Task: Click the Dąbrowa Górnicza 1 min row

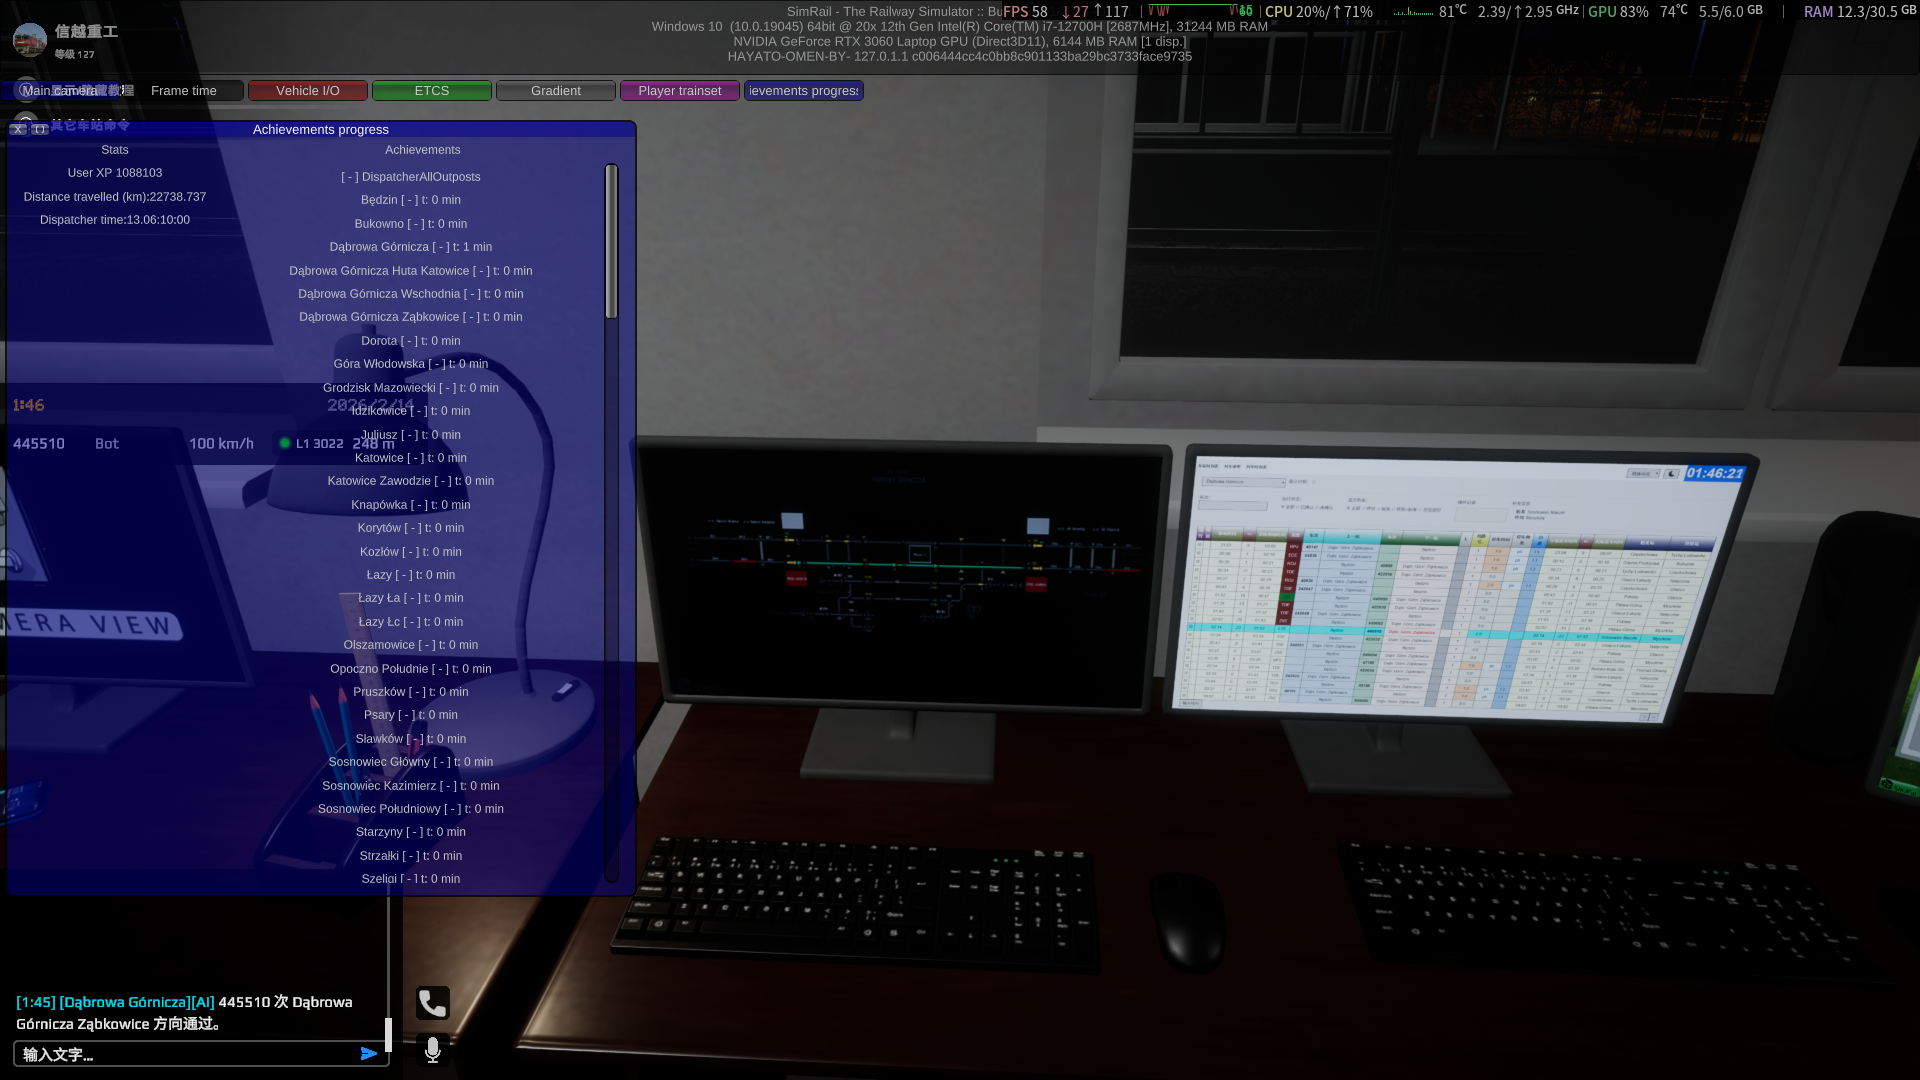Action: 411,247
